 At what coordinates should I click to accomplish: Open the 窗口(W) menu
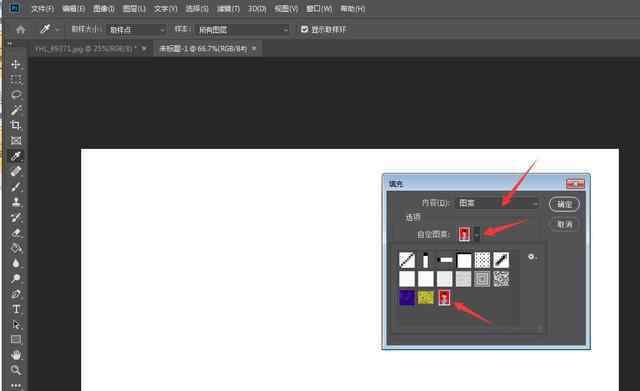click(x=319, y=9)
